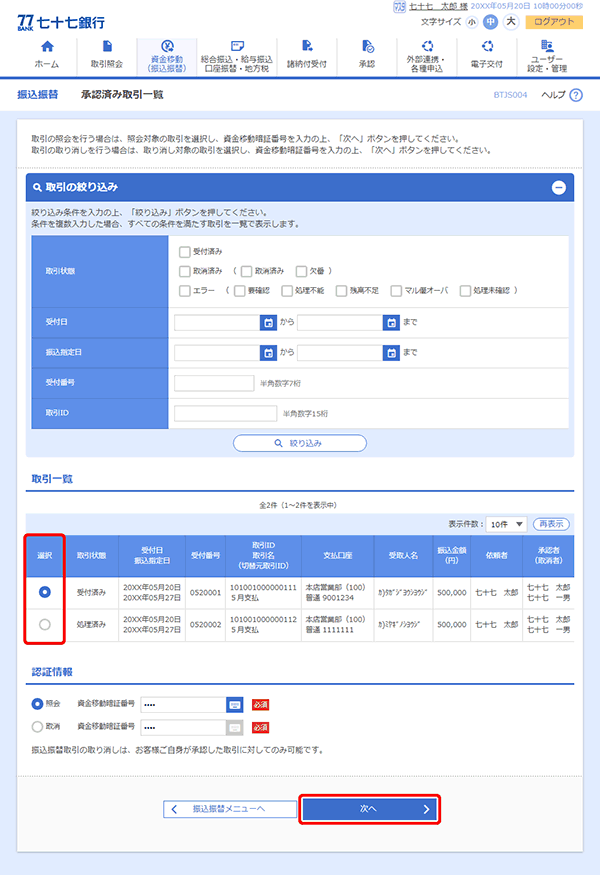
Task: Open 電子交付 icon
Action: click(487, 46)
